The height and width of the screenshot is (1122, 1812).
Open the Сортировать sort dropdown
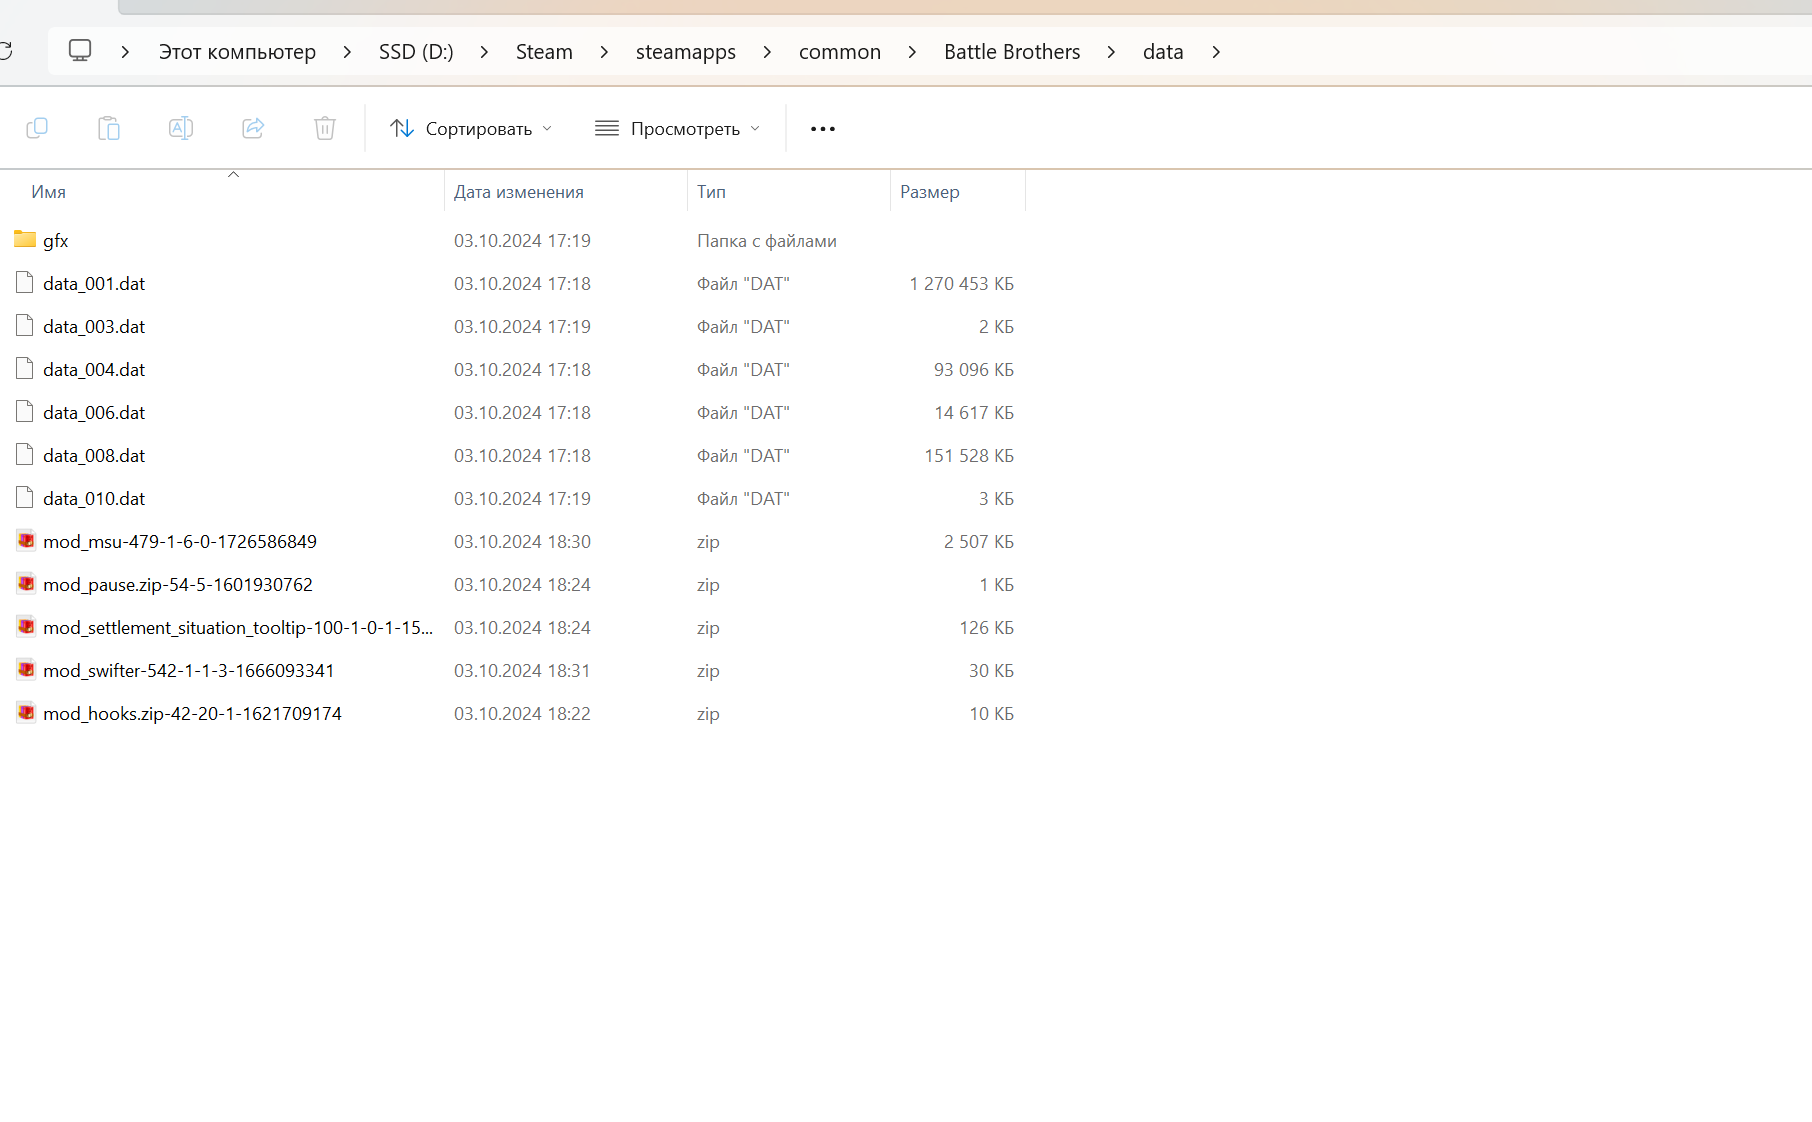pyautogui.click(x=471, y=129)
